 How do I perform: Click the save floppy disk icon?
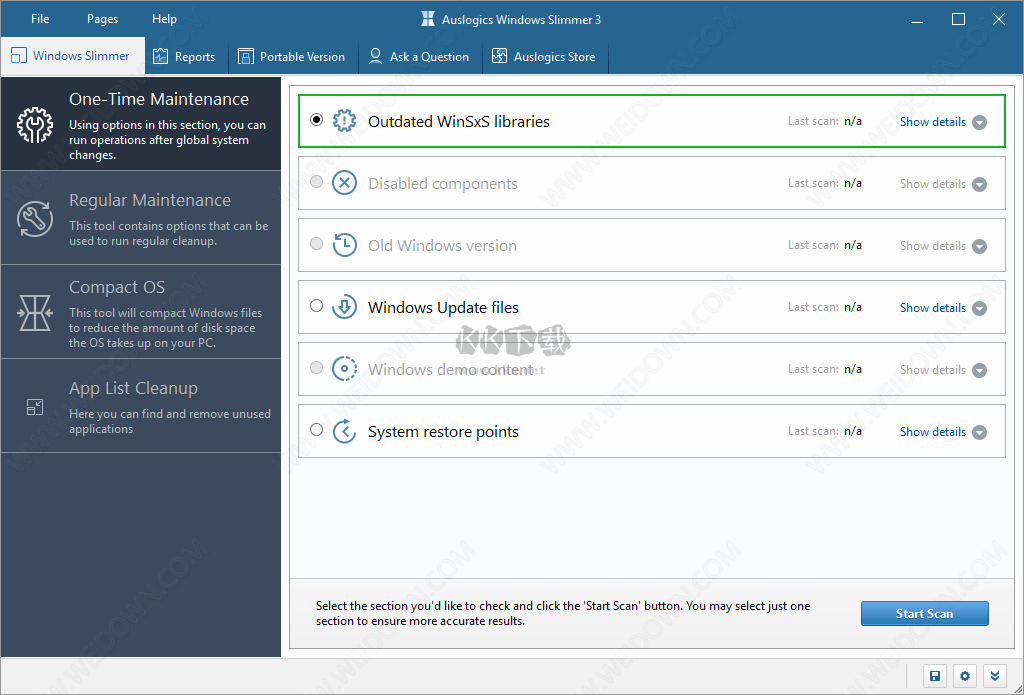click(x=934, y=676)
